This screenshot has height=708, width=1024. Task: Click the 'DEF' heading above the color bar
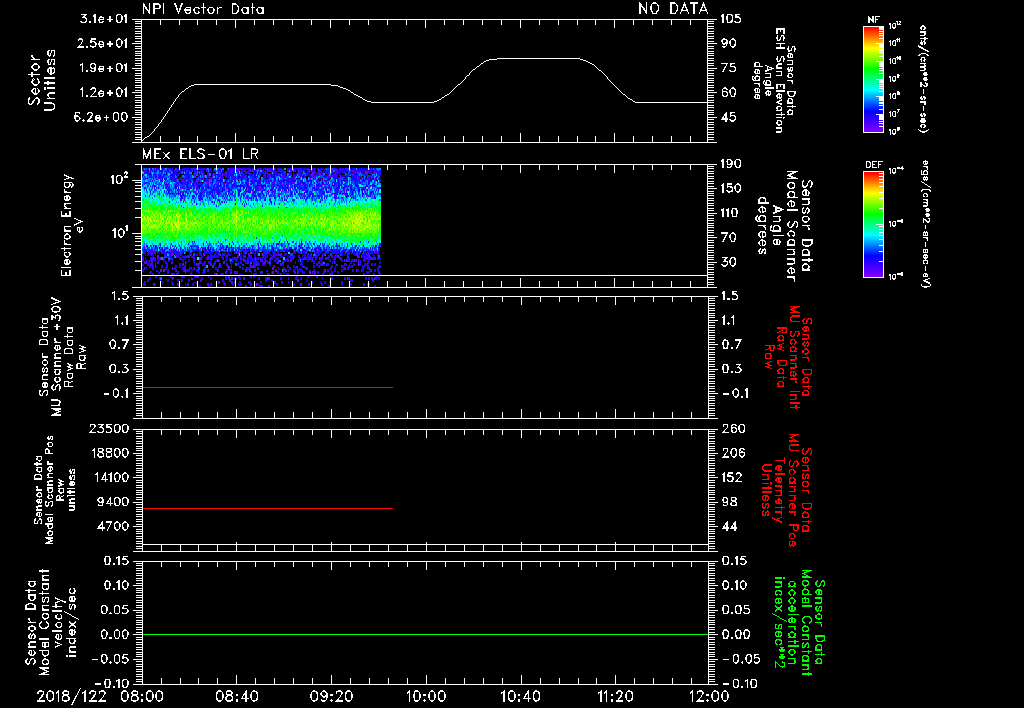click(x=873, y=165)
